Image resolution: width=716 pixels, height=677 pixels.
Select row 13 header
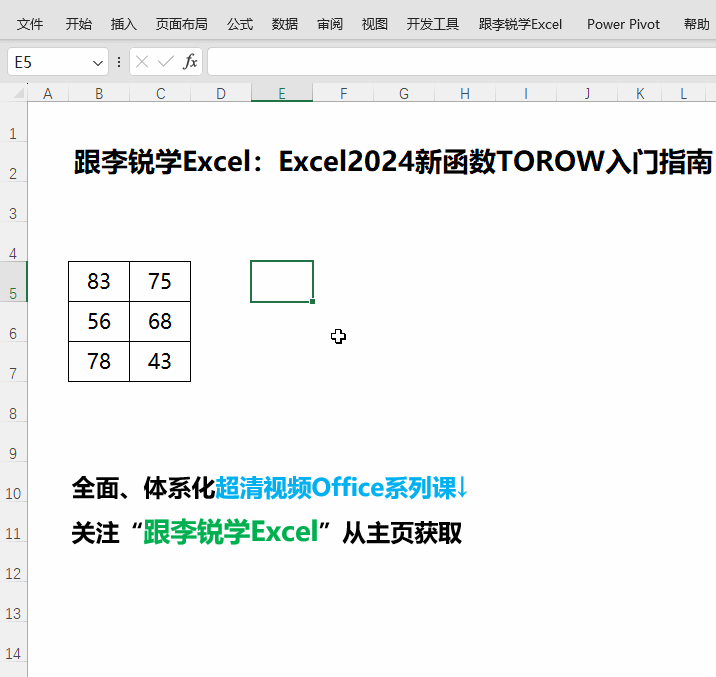click(13, 602)
